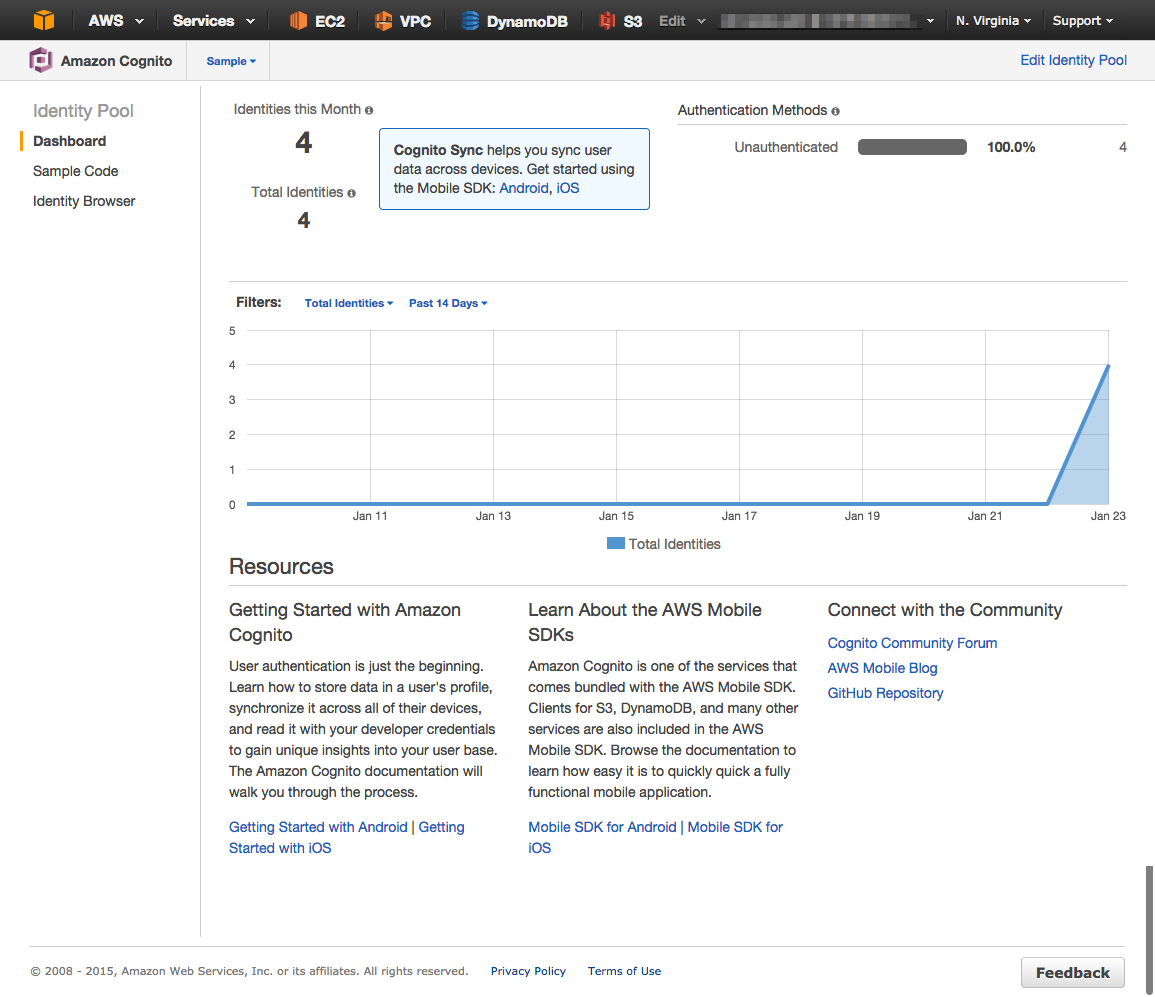This screenshot has height=997, width=1155.
Task: Switch to the Sample Code section
Action: pos(75,171)
